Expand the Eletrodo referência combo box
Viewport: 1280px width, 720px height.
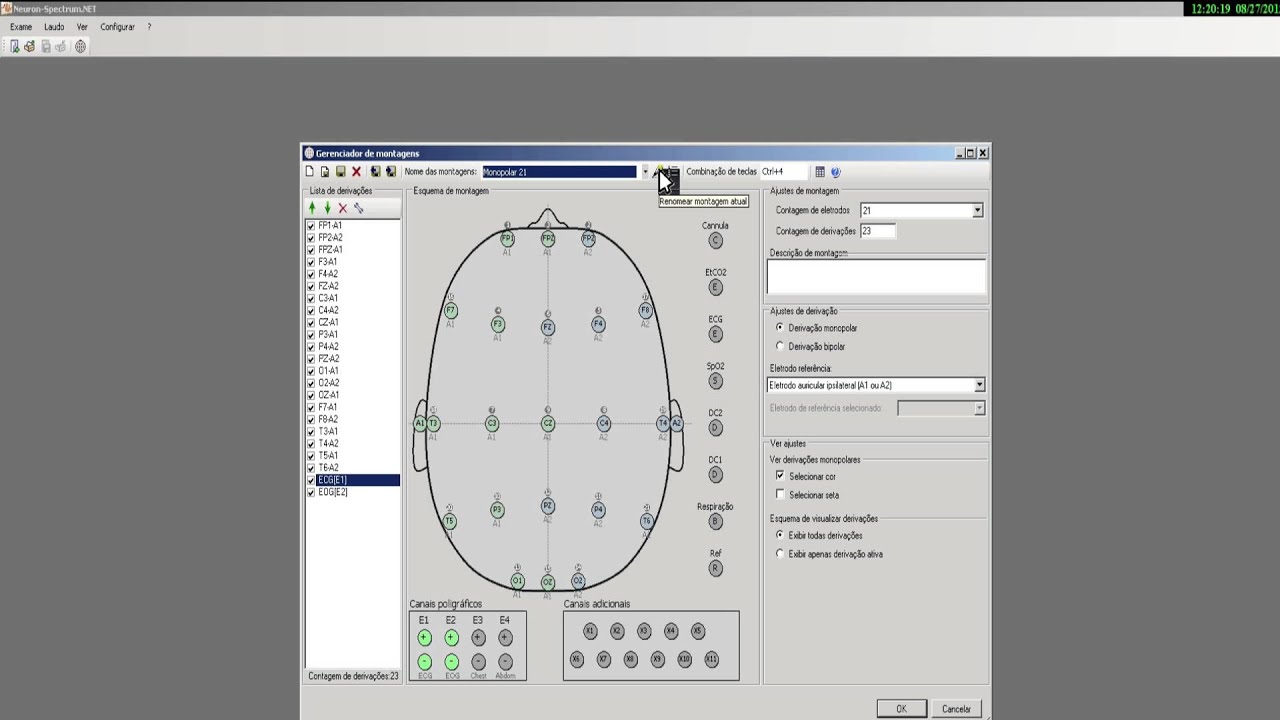pos(979,385)
